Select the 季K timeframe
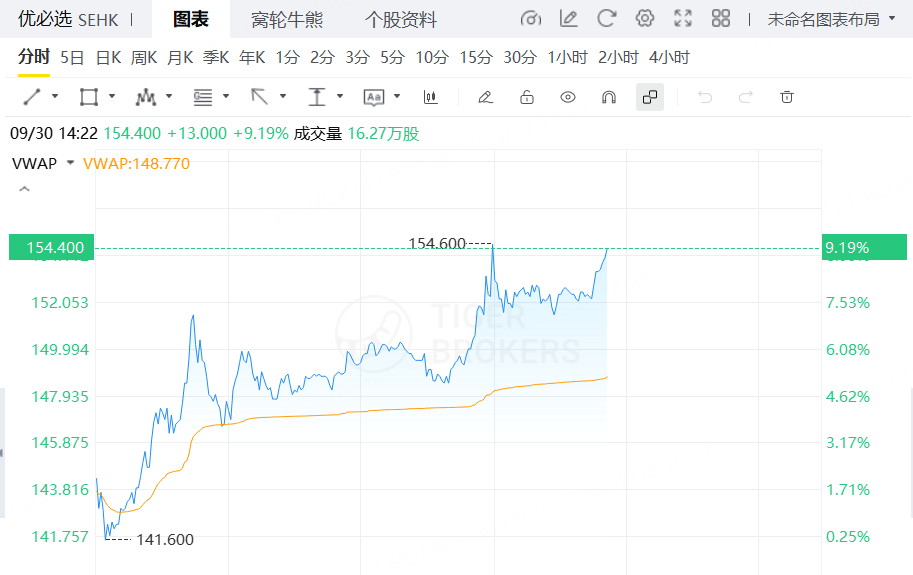 pyautogui.click(x=216, y=57)
